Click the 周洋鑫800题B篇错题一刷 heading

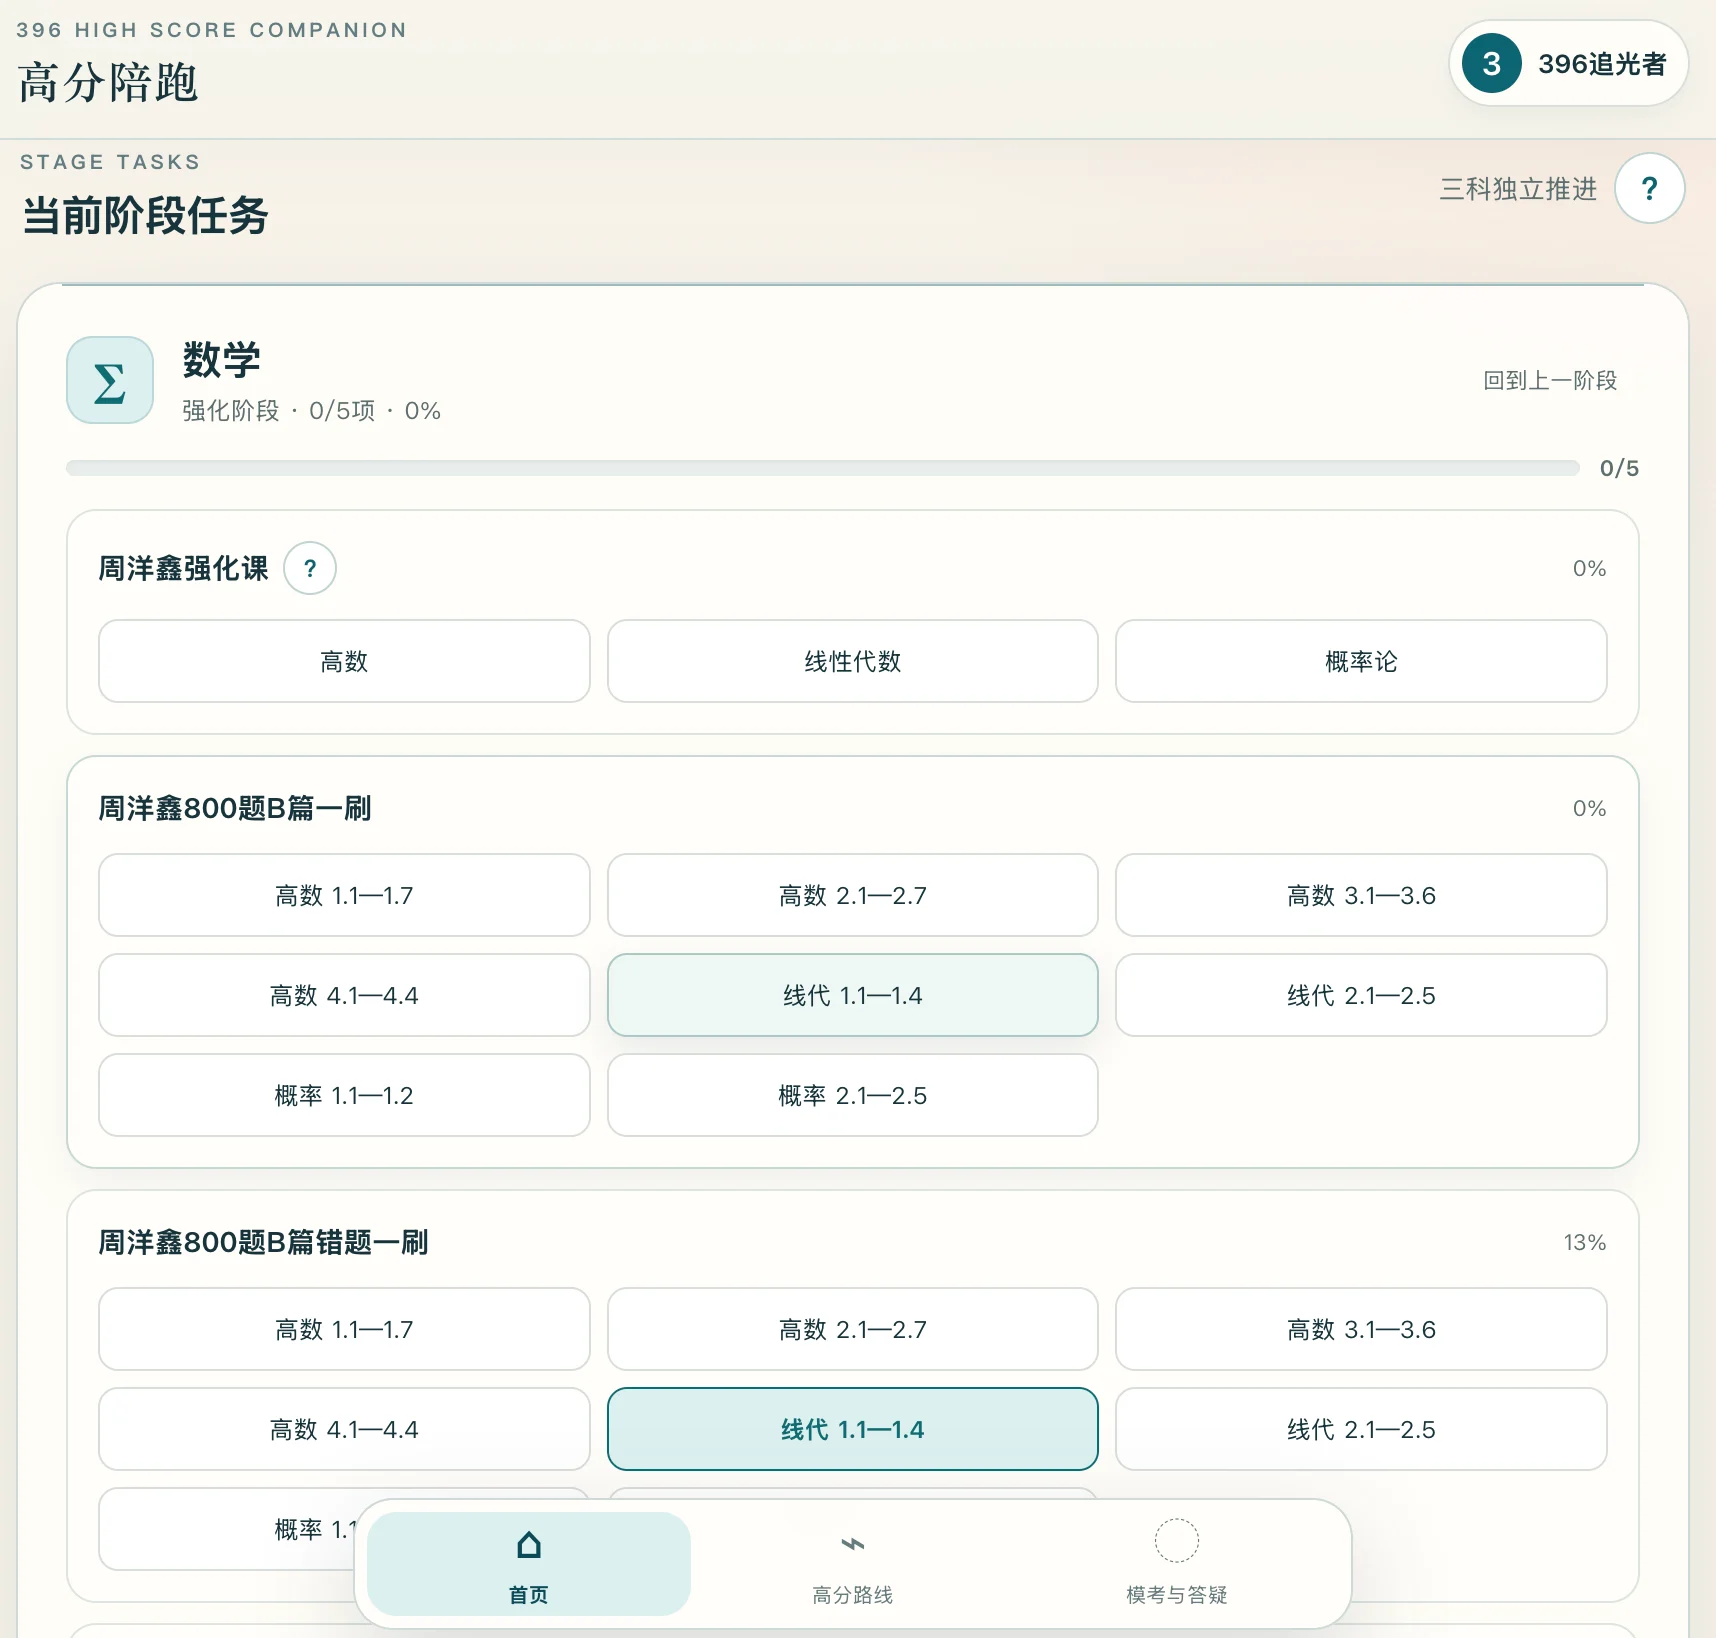[263, 1242]
